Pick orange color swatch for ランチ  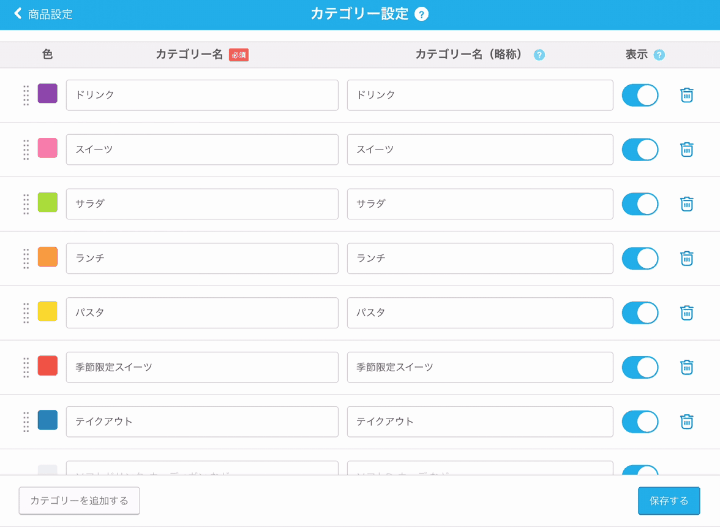pos(48,257)
